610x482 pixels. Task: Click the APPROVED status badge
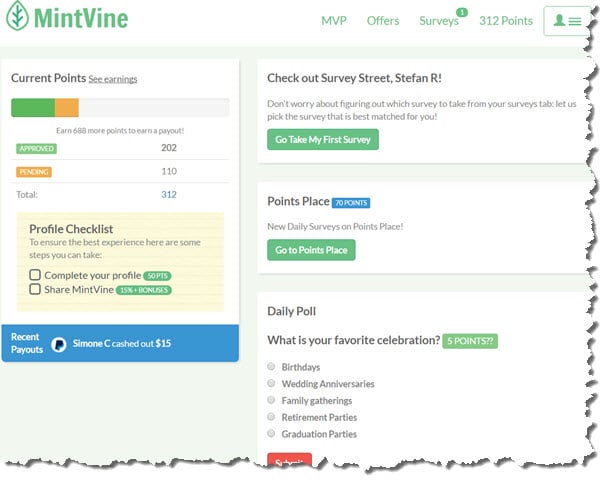(36, 149)
